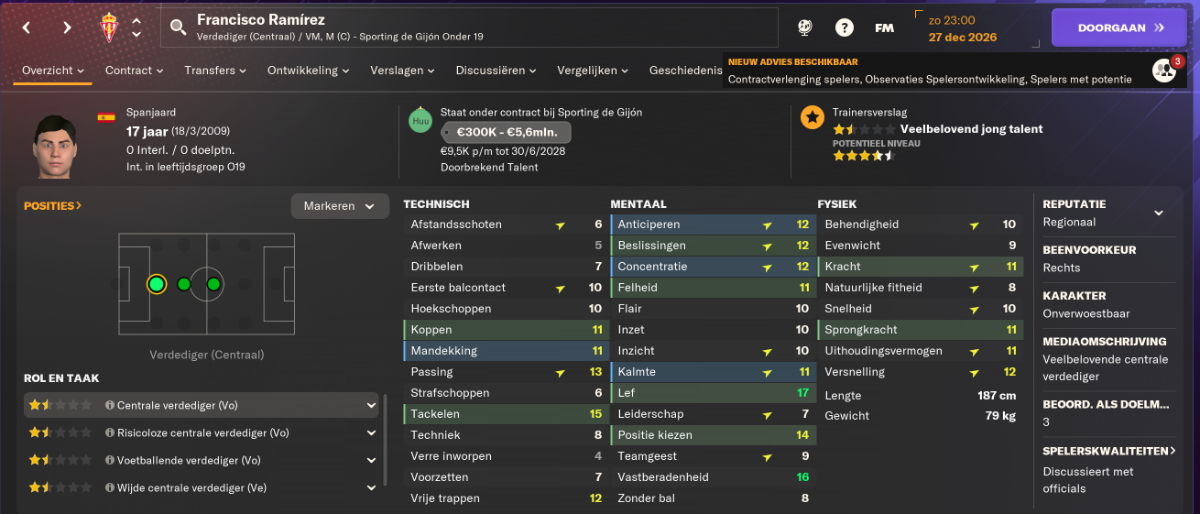
Task: Go forward with the right arrow
Action: [67, 27]
